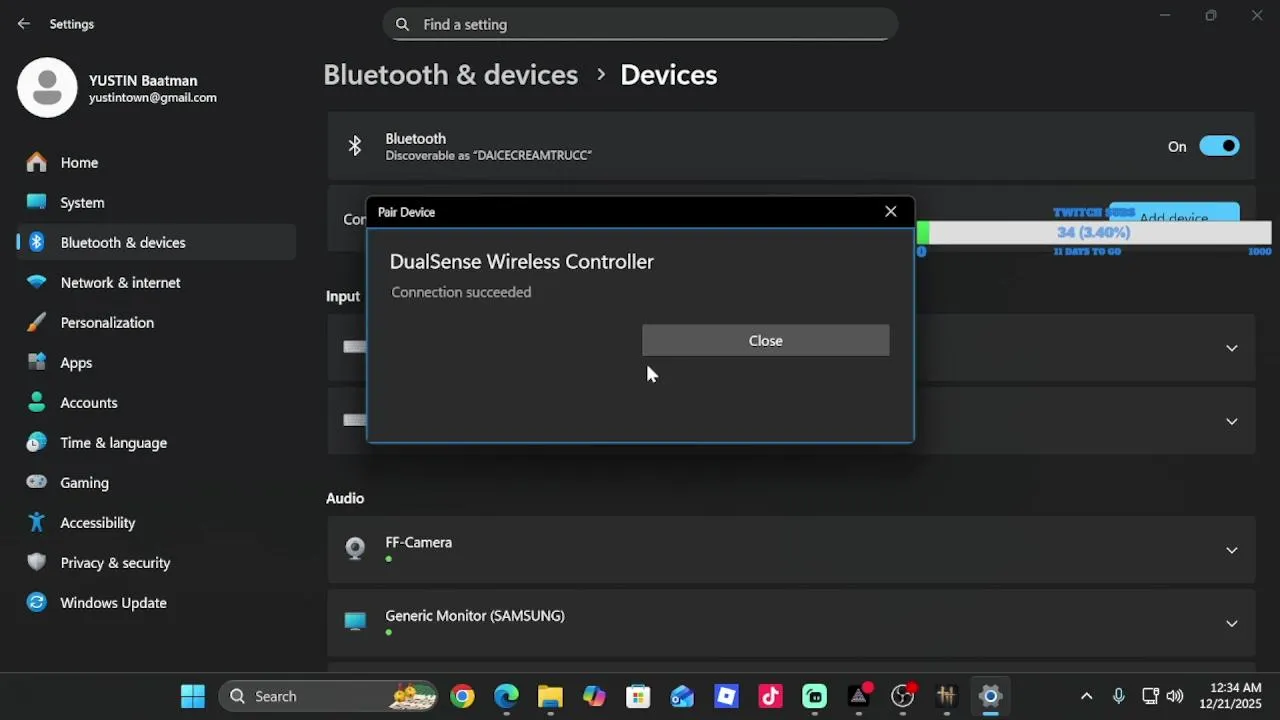1280x720 pixels.
Task: Open the Windows Start menu
Action: [x=193, y=696]
